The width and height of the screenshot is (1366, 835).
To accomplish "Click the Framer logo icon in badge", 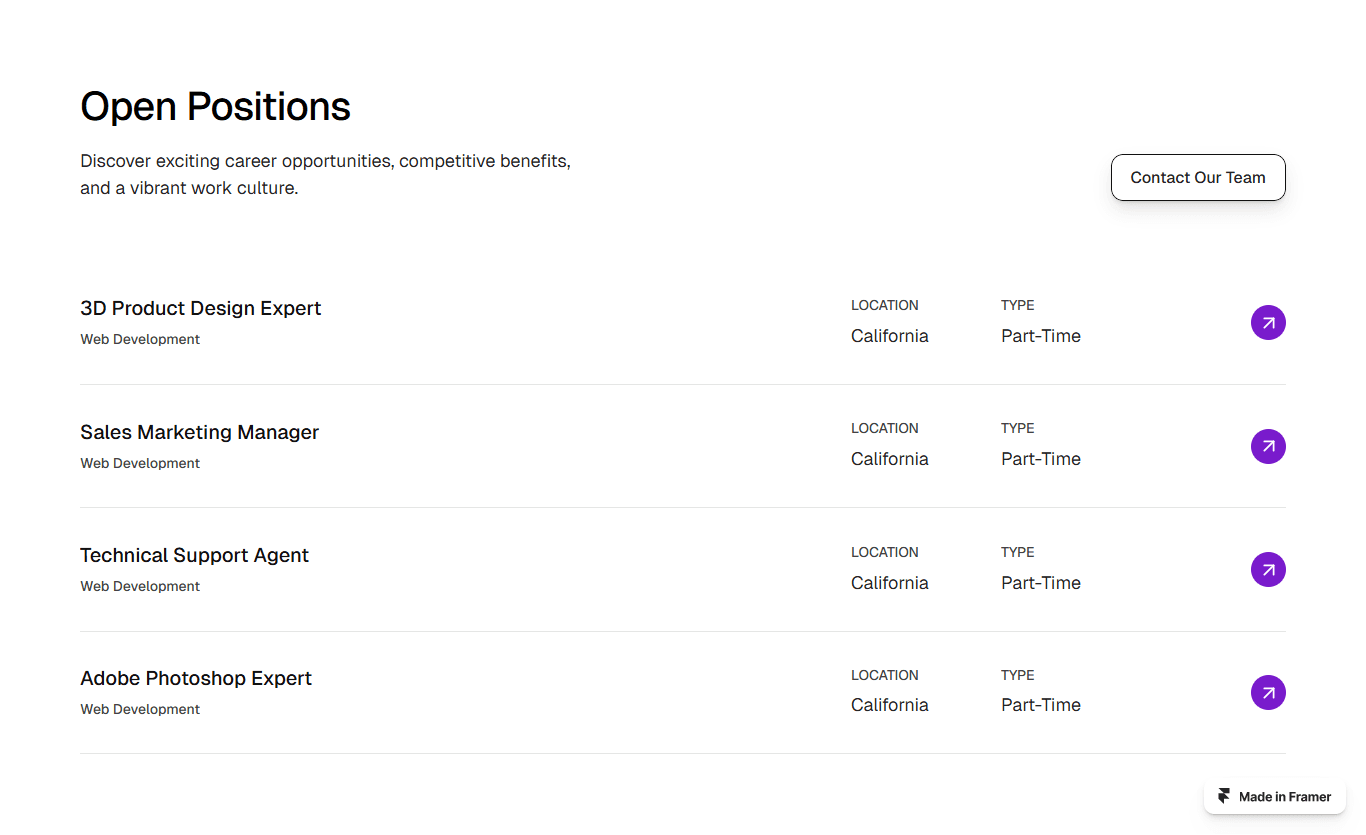I will point(1224,797).
